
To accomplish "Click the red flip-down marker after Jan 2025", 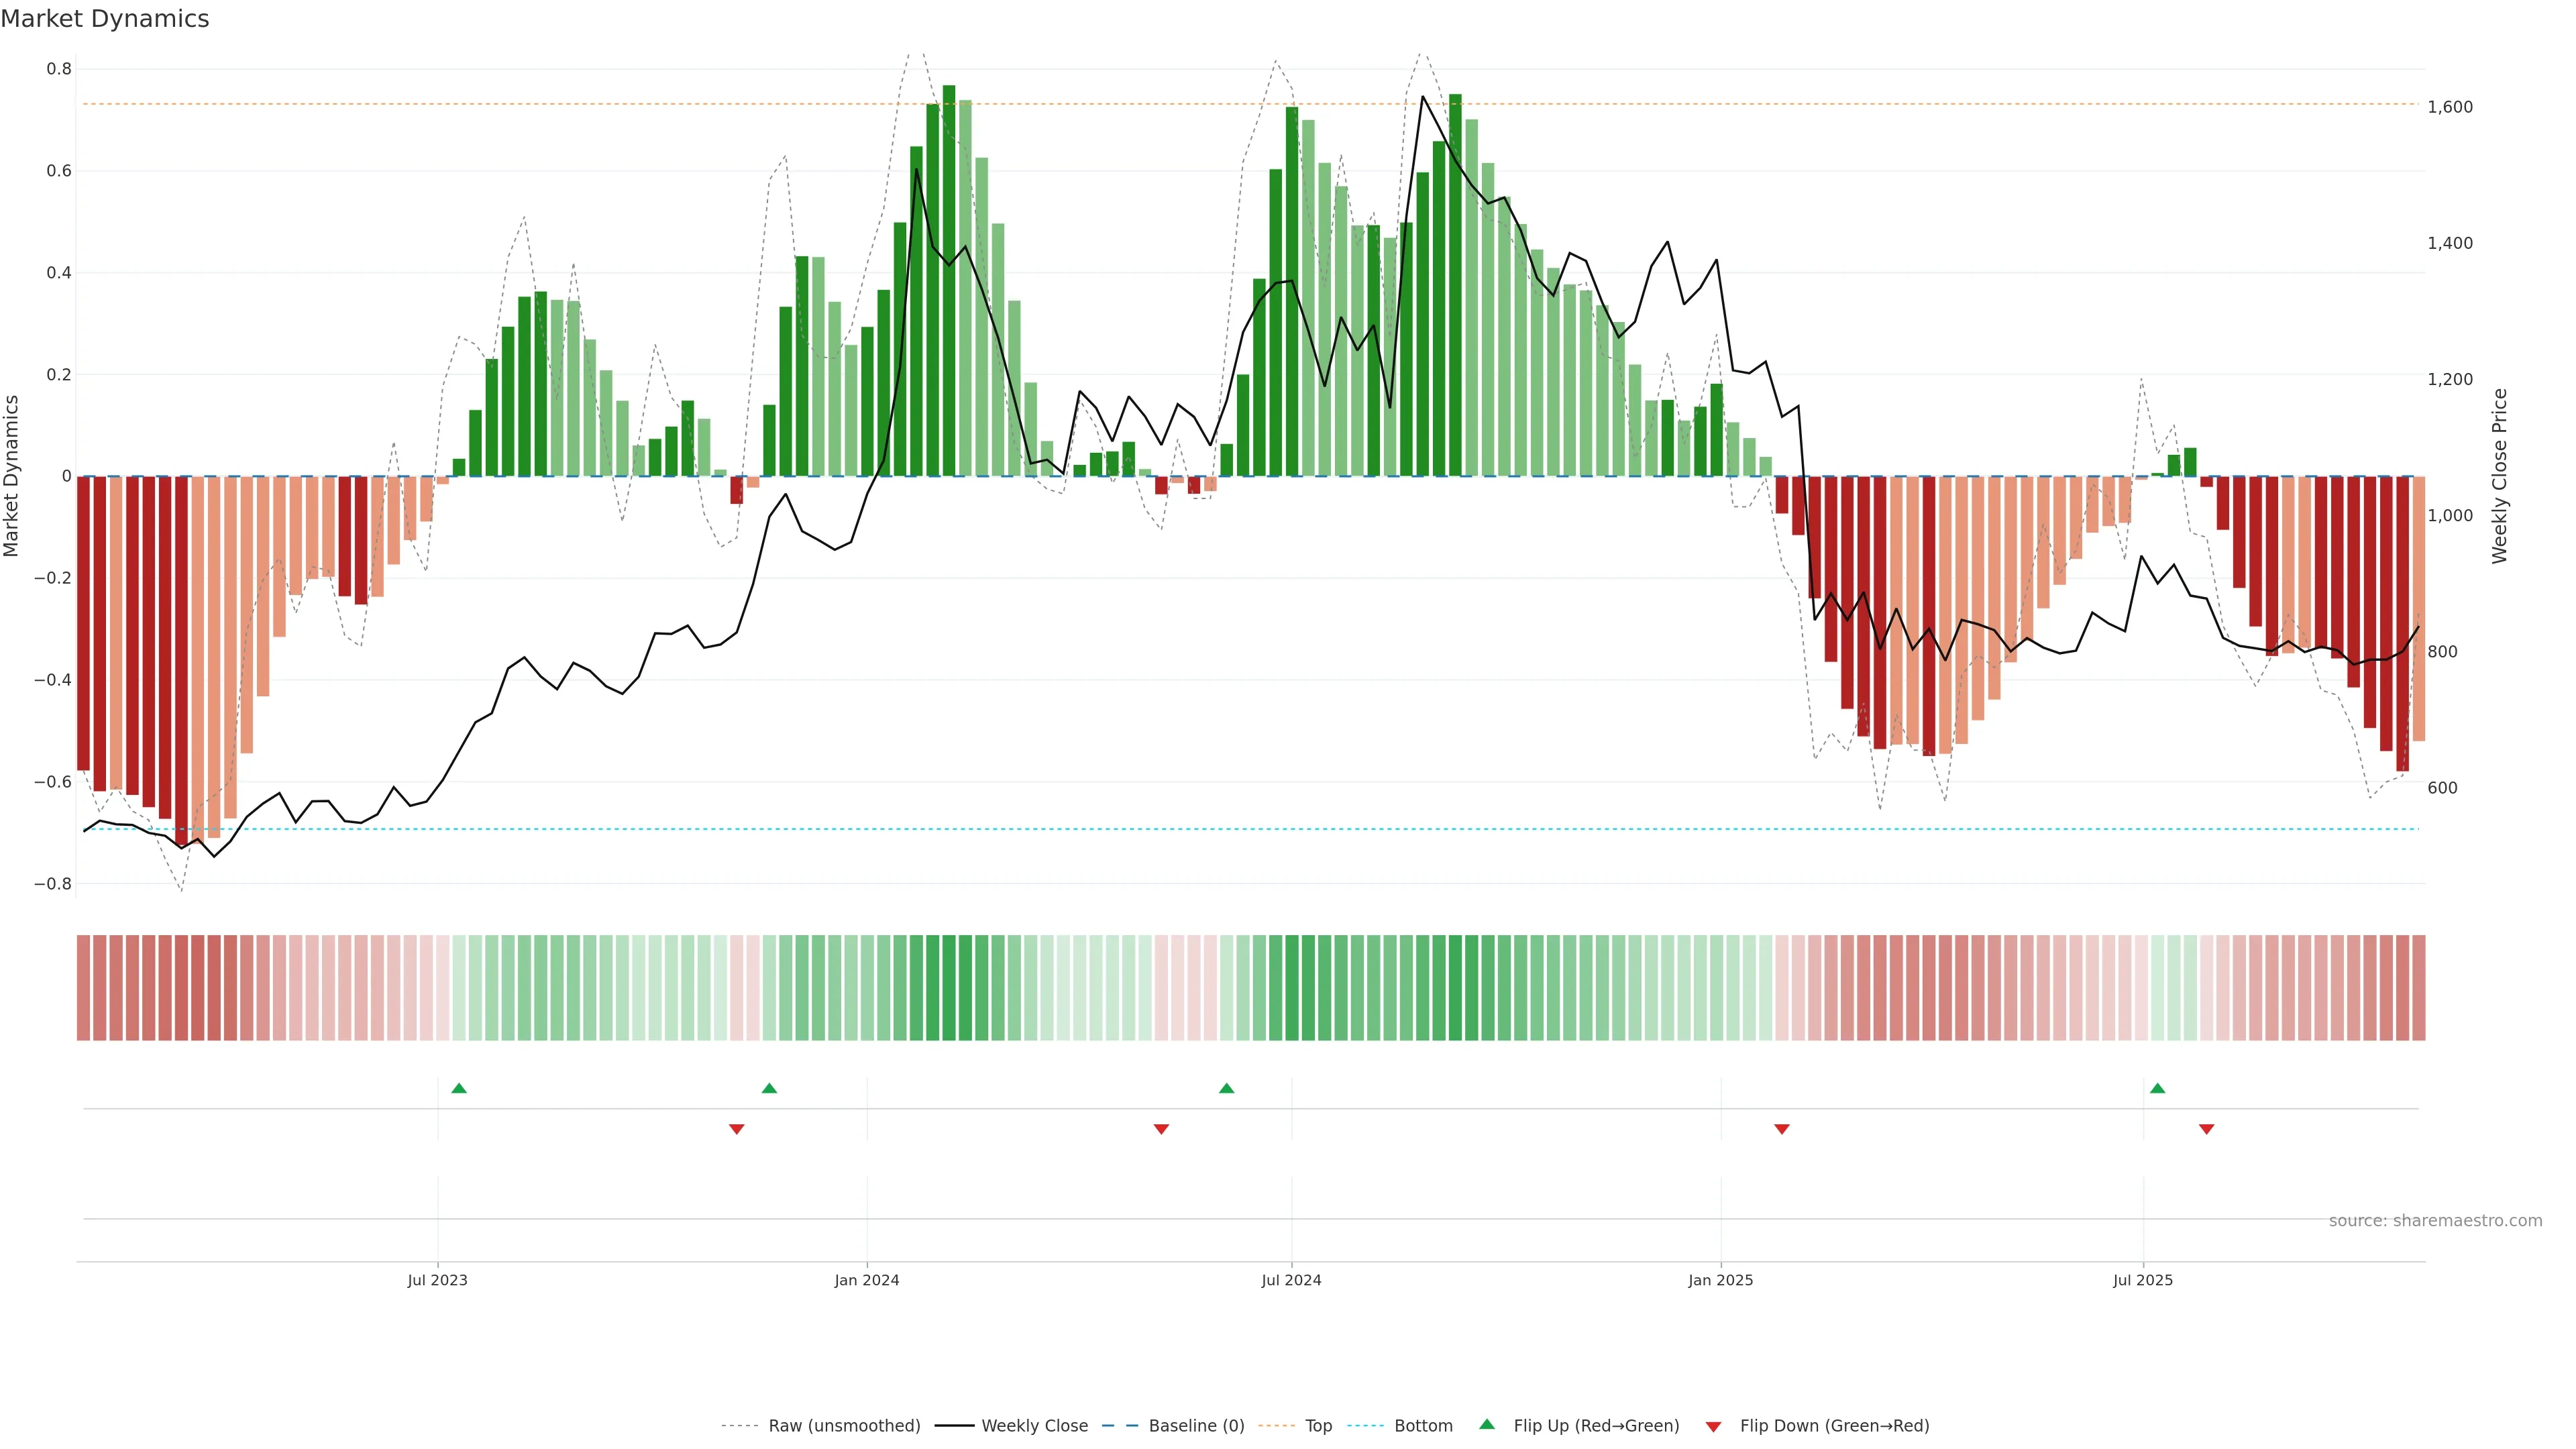I will 1781,1129.
